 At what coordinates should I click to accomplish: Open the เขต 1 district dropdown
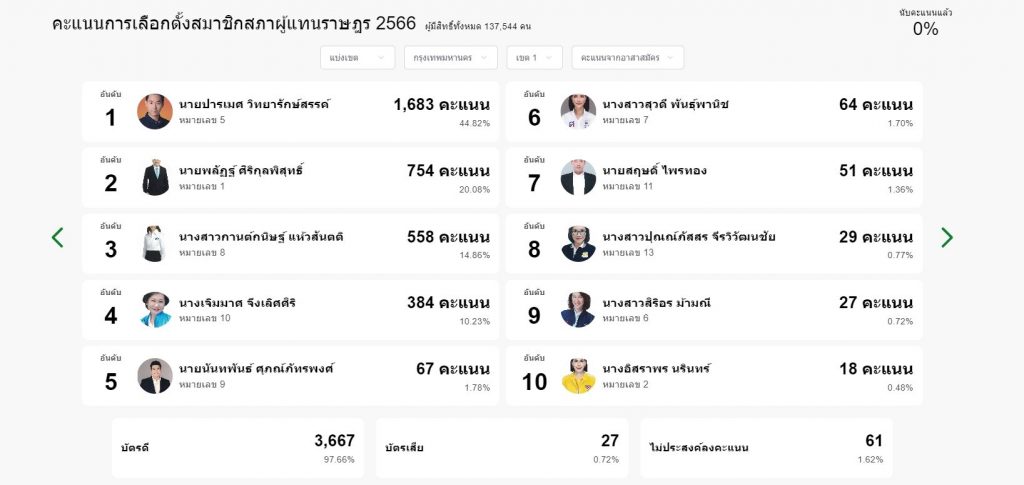tap(534, 57)
